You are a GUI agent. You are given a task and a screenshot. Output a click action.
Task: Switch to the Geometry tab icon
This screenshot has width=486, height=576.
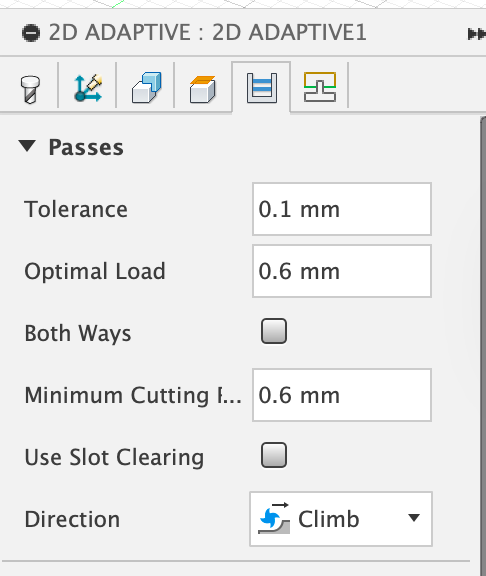click(x=88, y=88)
